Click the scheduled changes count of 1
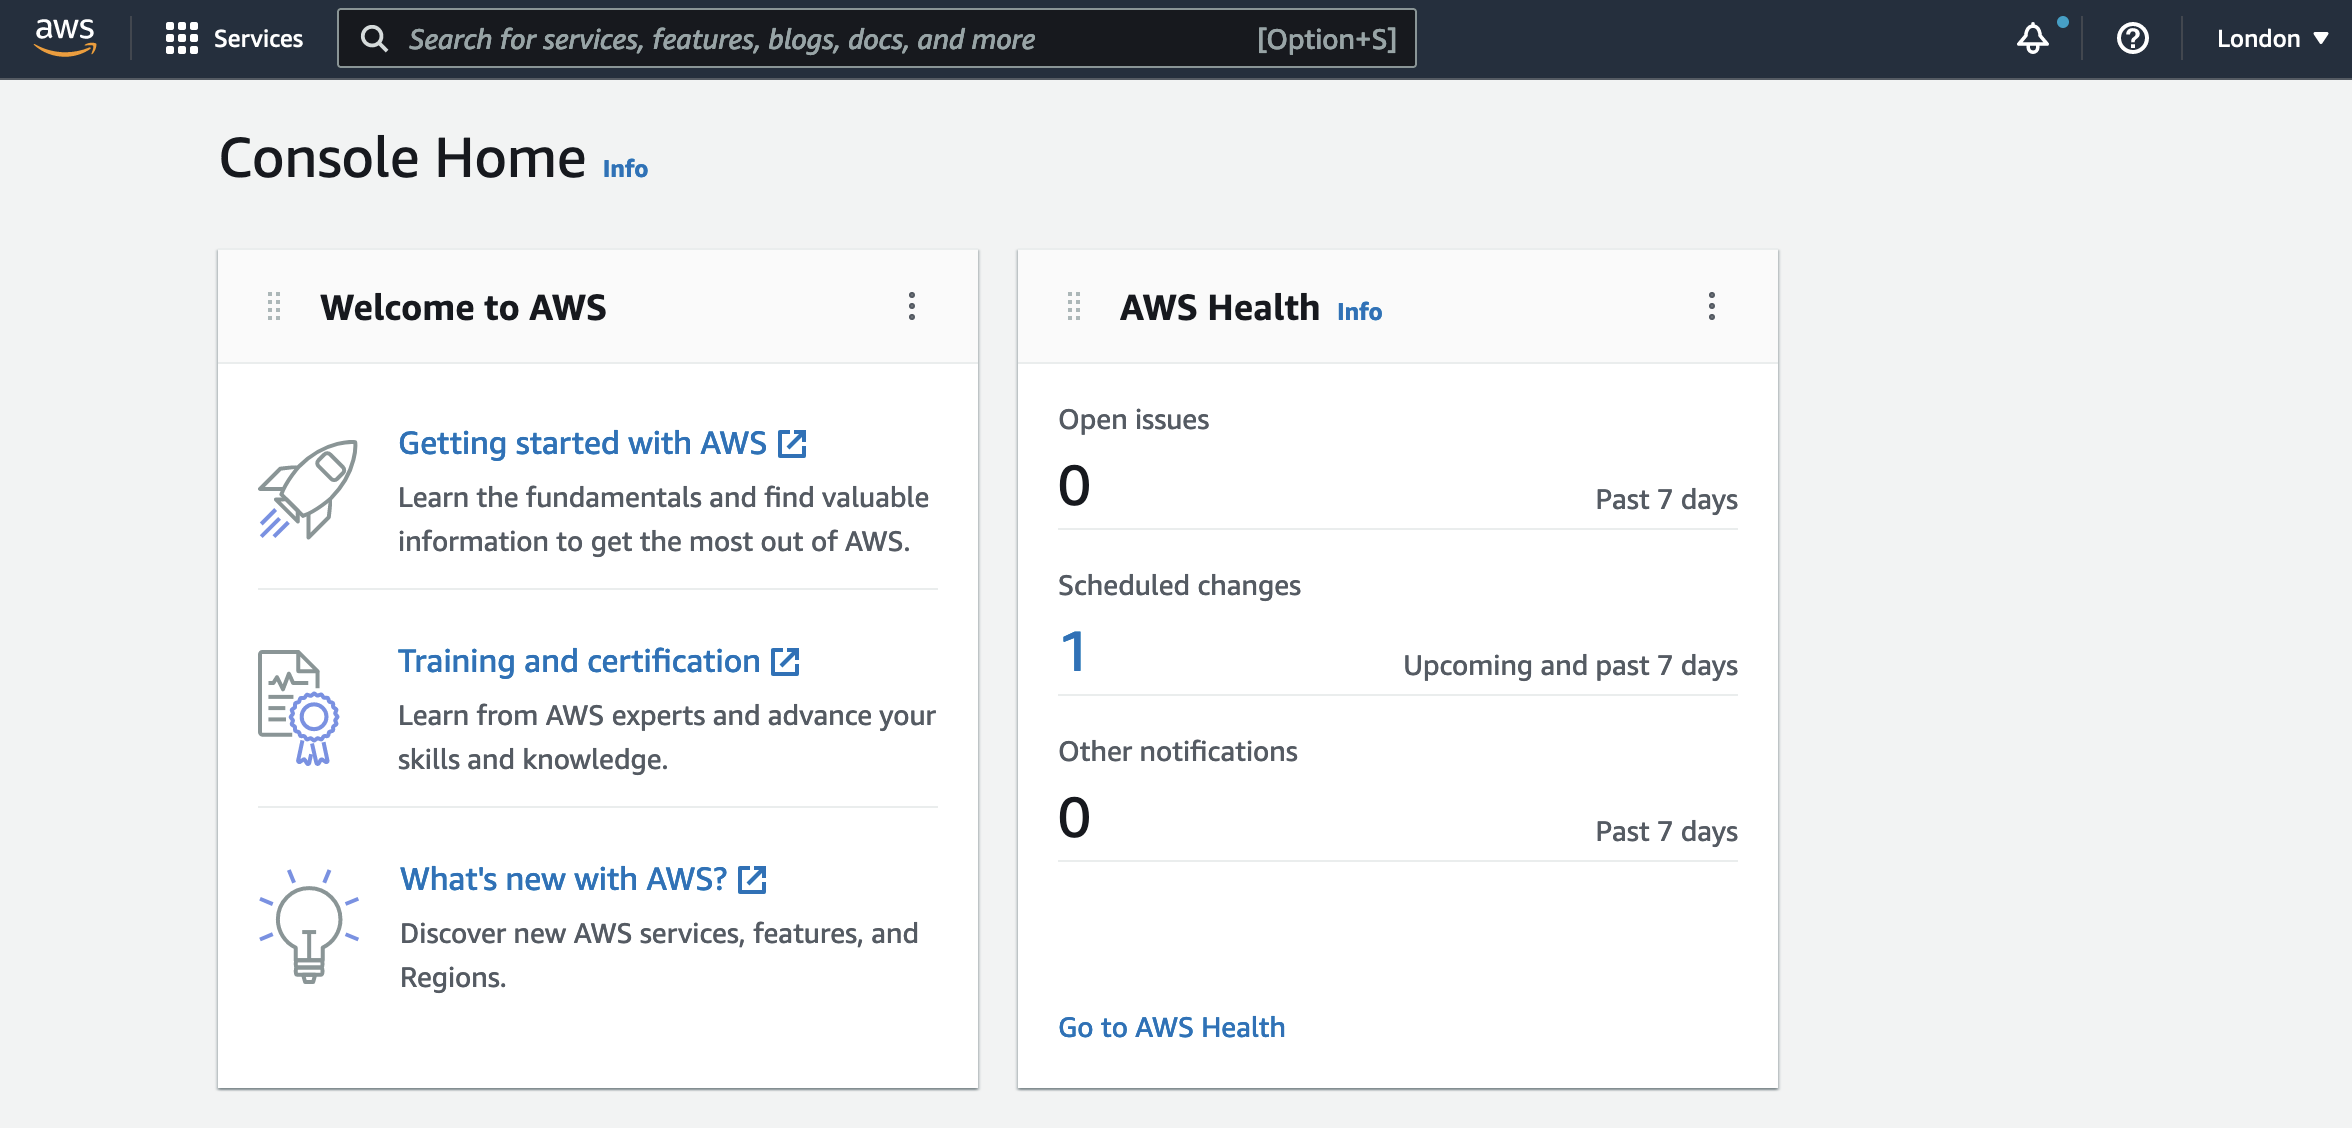 [1071, 652]
